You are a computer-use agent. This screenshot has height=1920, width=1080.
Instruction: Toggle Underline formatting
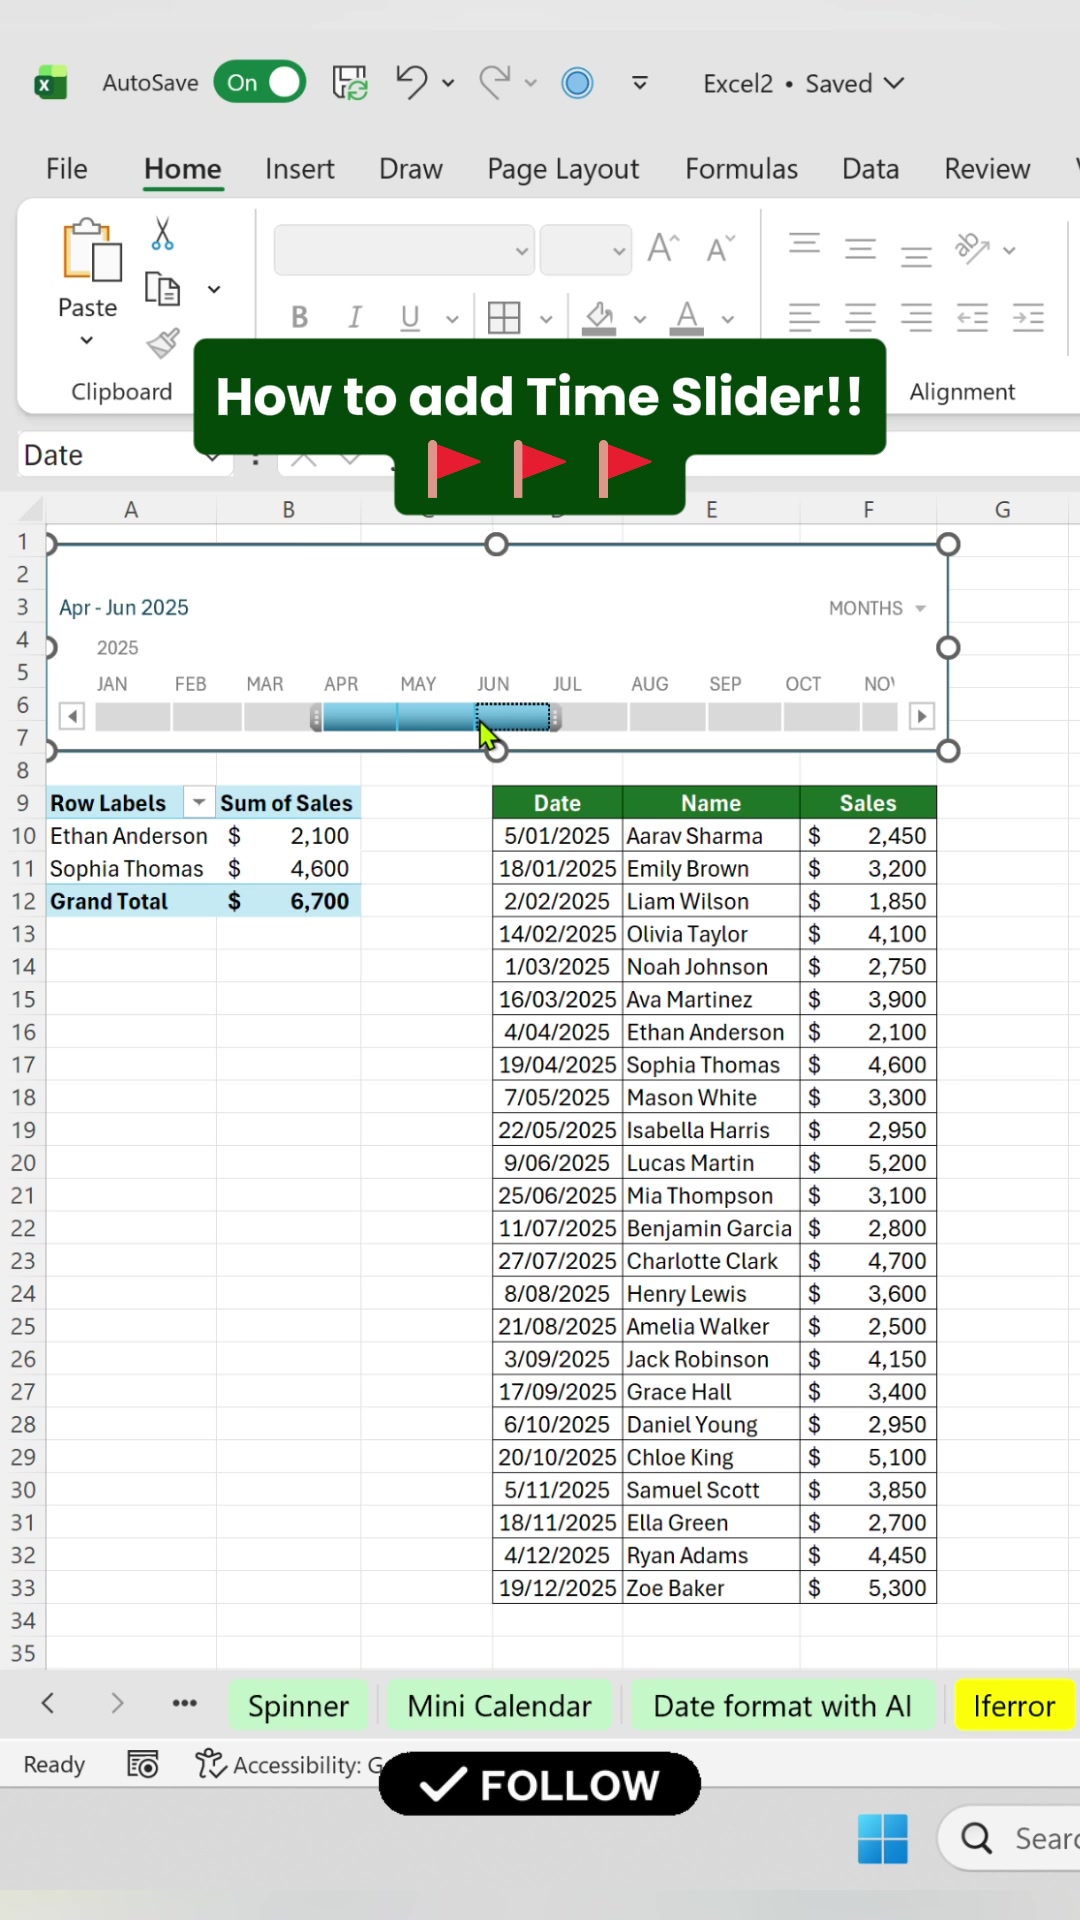[409, 318]
